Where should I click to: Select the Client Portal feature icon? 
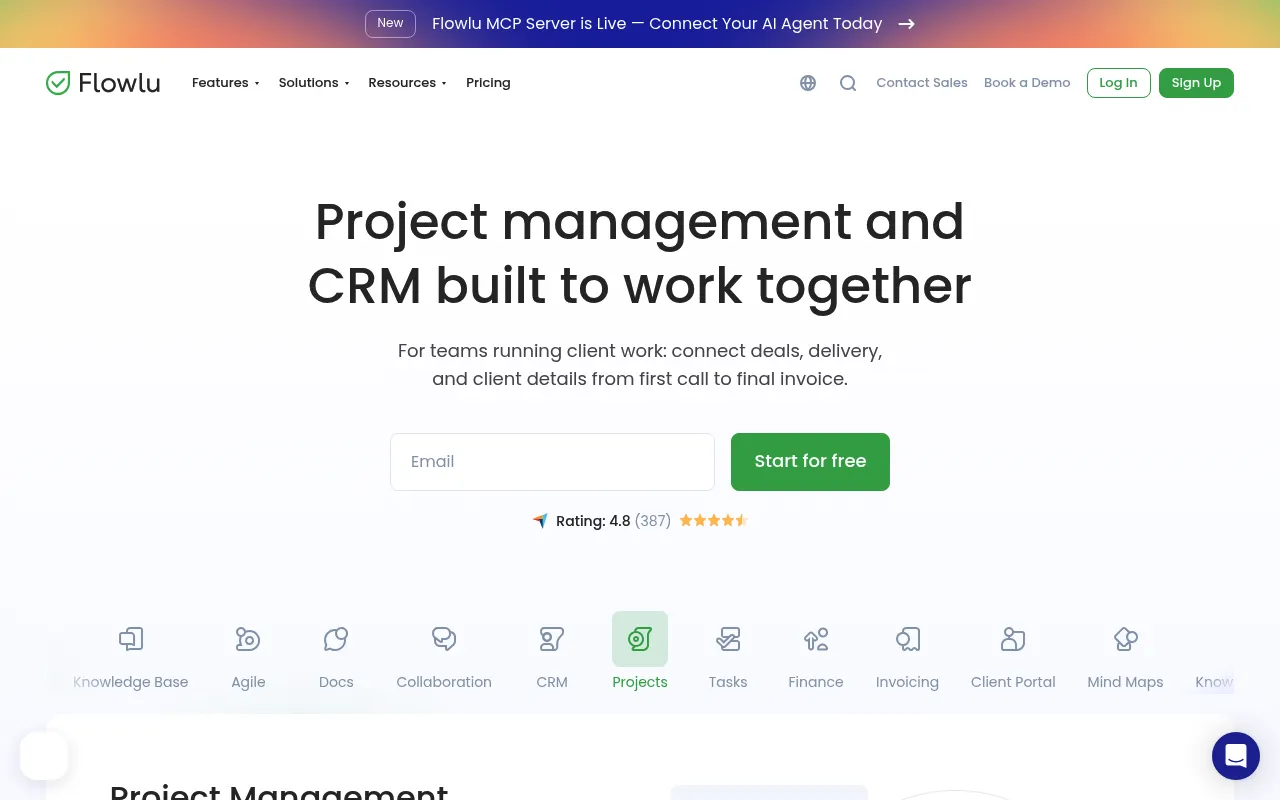point(1013,639)
